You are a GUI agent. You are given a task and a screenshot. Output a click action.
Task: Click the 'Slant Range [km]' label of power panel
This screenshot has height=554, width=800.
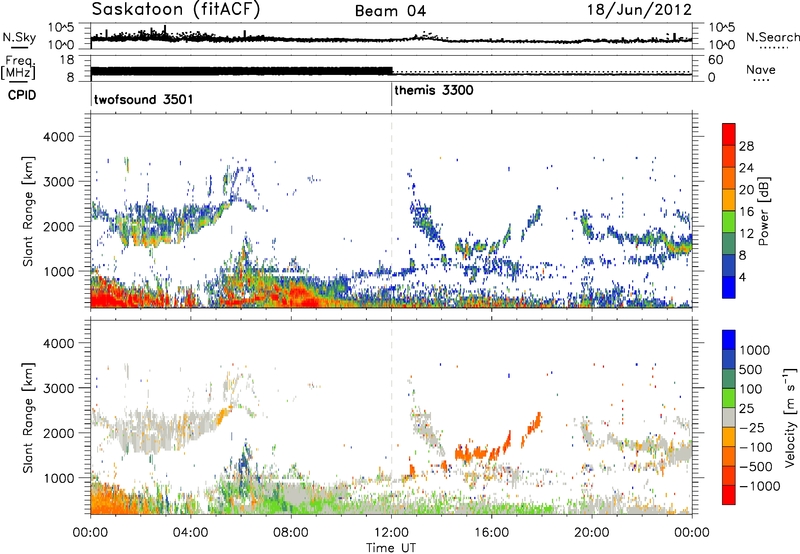tap(28, 211)
